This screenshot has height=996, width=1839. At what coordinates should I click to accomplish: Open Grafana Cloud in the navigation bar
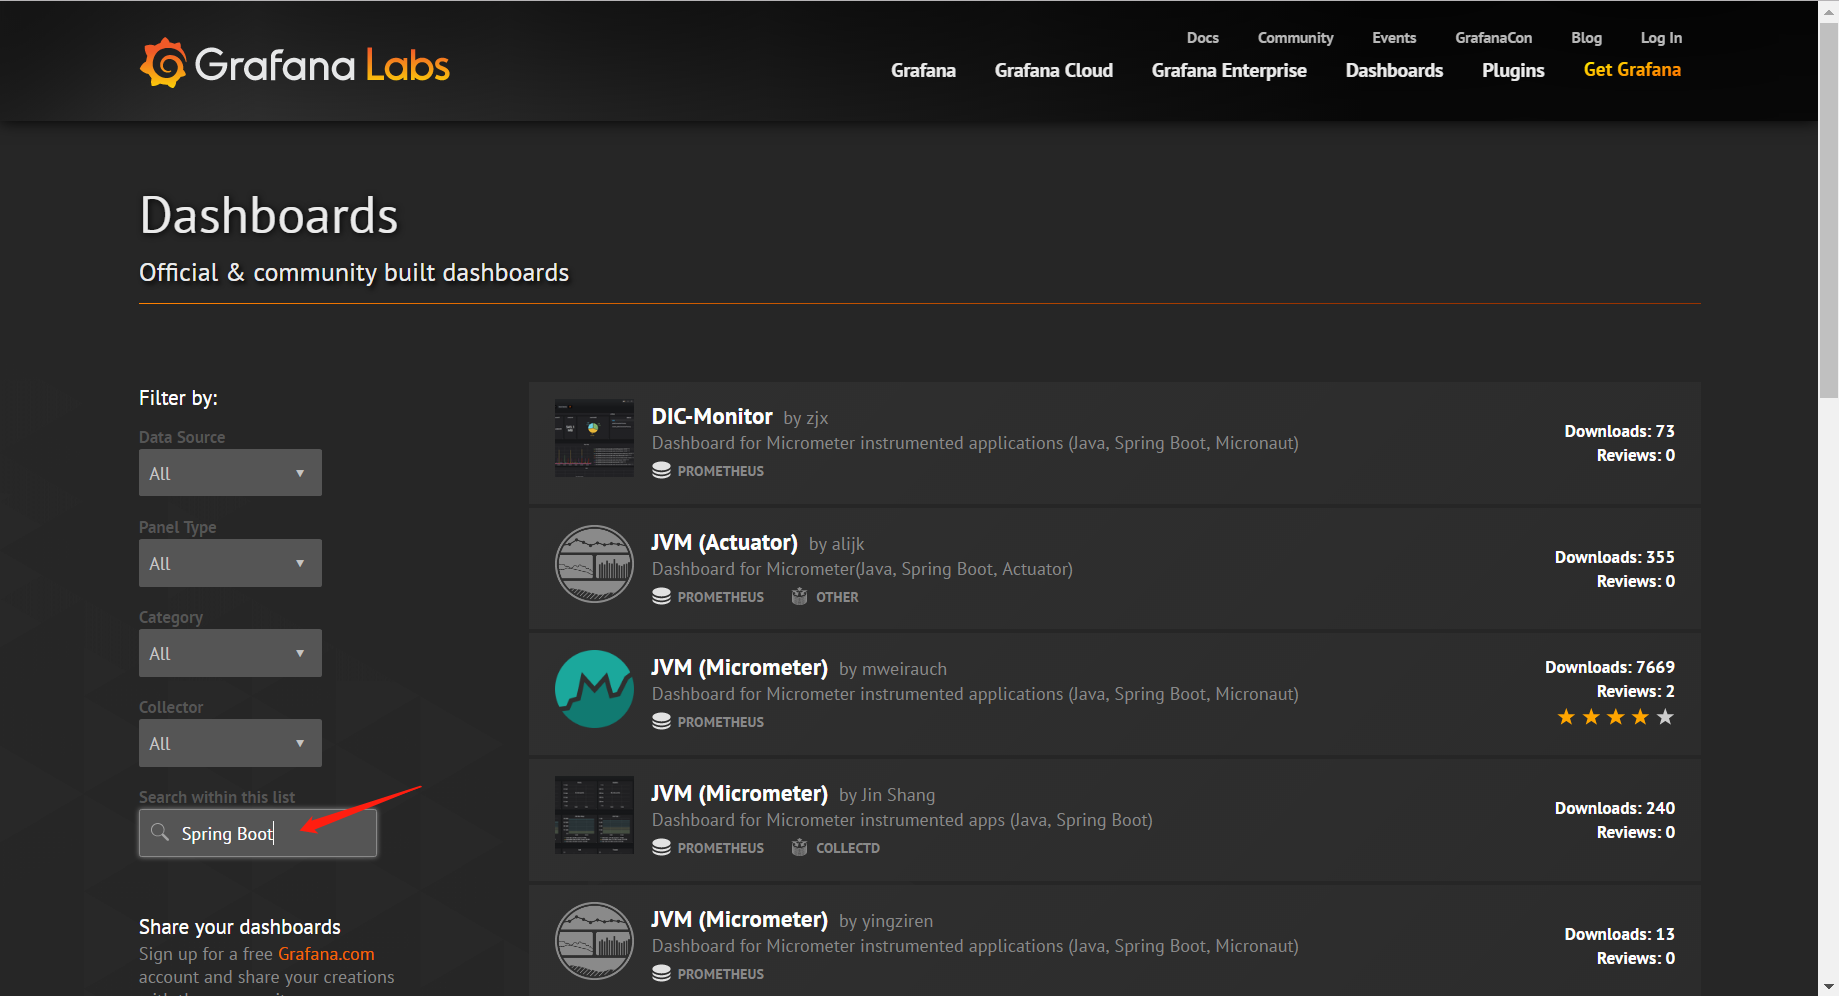pos(1053,70)
